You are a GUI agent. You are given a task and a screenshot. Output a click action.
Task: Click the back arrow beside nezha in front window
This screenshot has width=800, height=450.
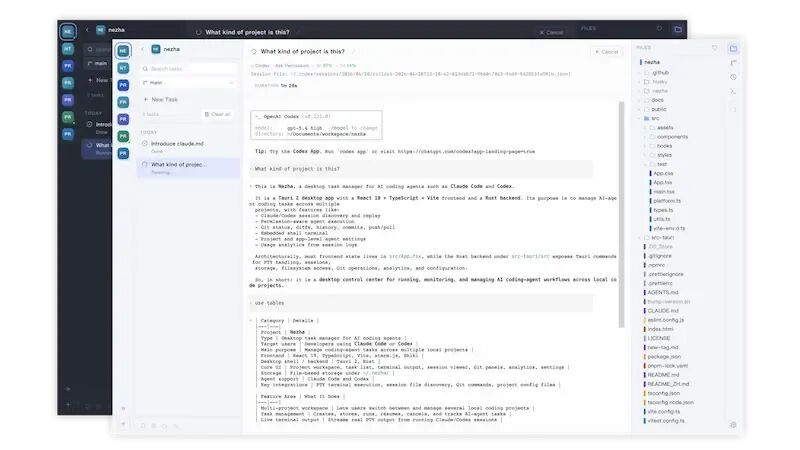click(142, 49)
